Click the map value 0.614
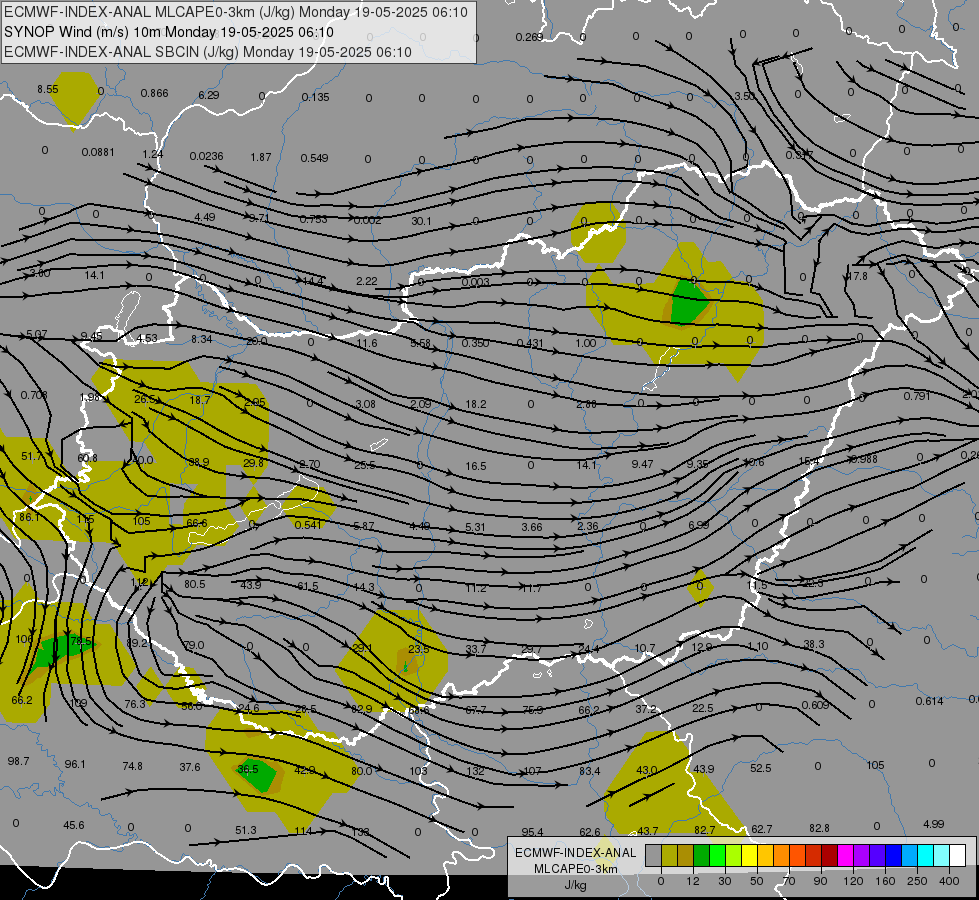The image size is (979, 900). tap(929, 701)
